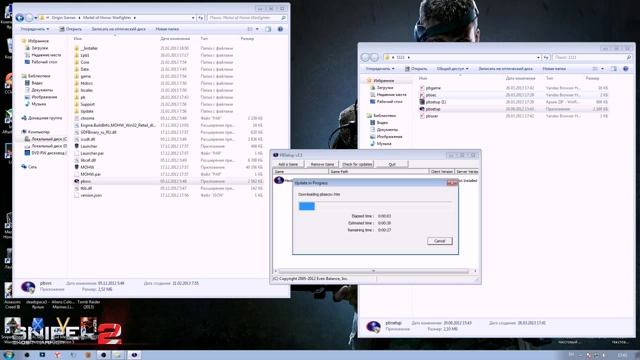The height and width of the screenshot is (360, 640).
Task: Select Документы in Warfighter window sidebar
Action: click(39, 90)
